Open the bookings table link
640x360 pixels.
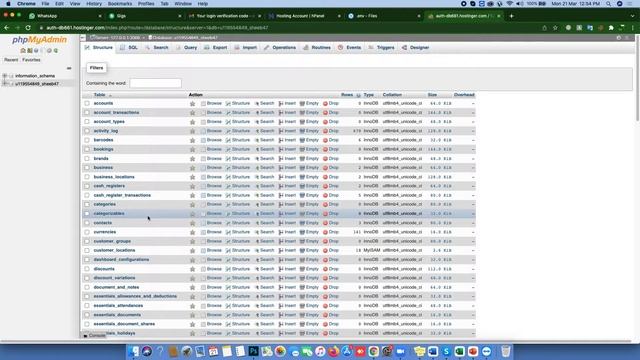[x=104, y=149]
